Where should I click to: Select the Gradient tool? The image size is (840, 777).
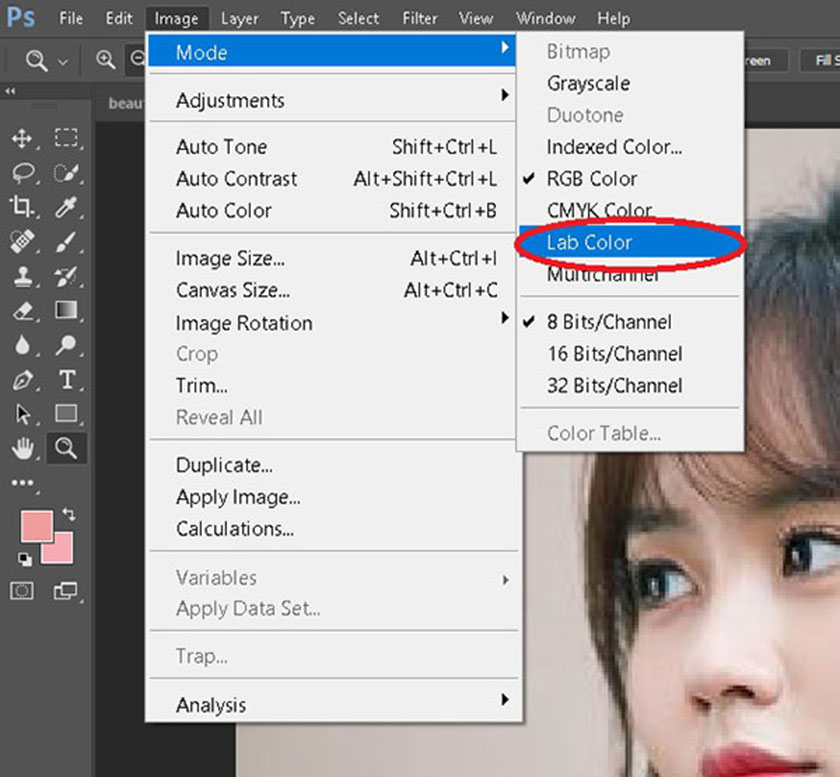click(66, 310)
